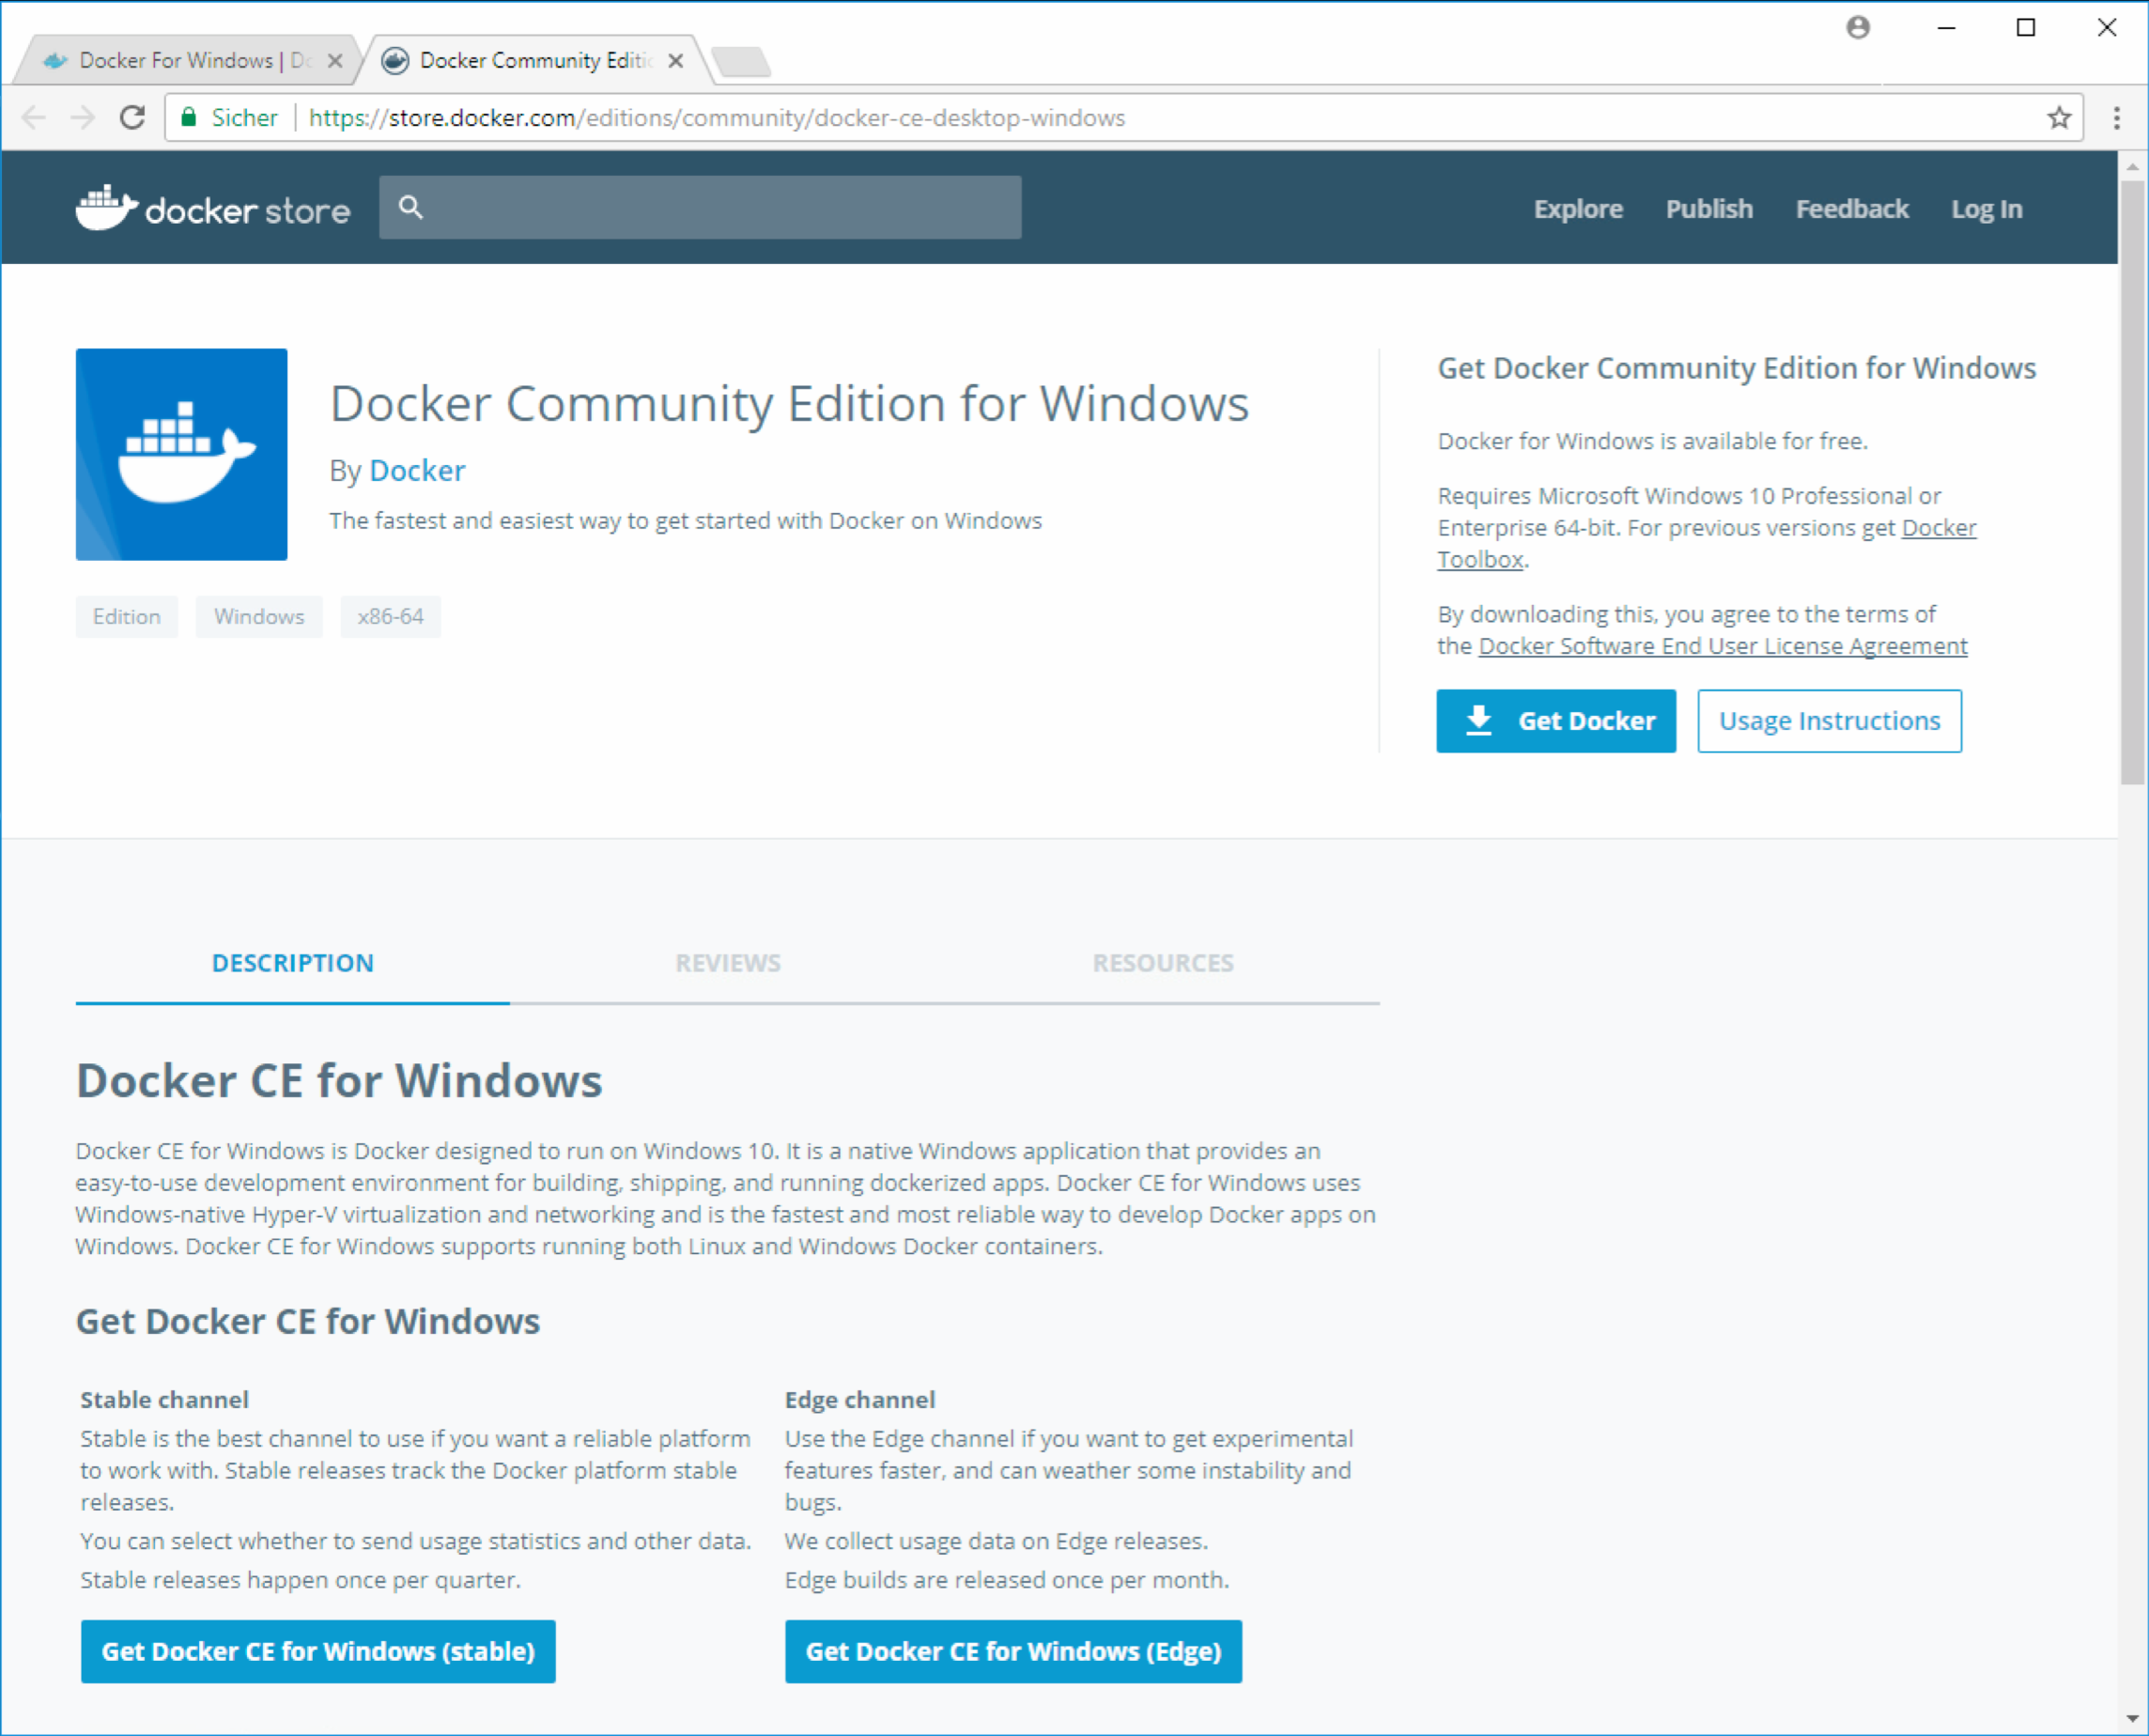Click the address bar URL

pyautogui.click(x=717, y=118)
